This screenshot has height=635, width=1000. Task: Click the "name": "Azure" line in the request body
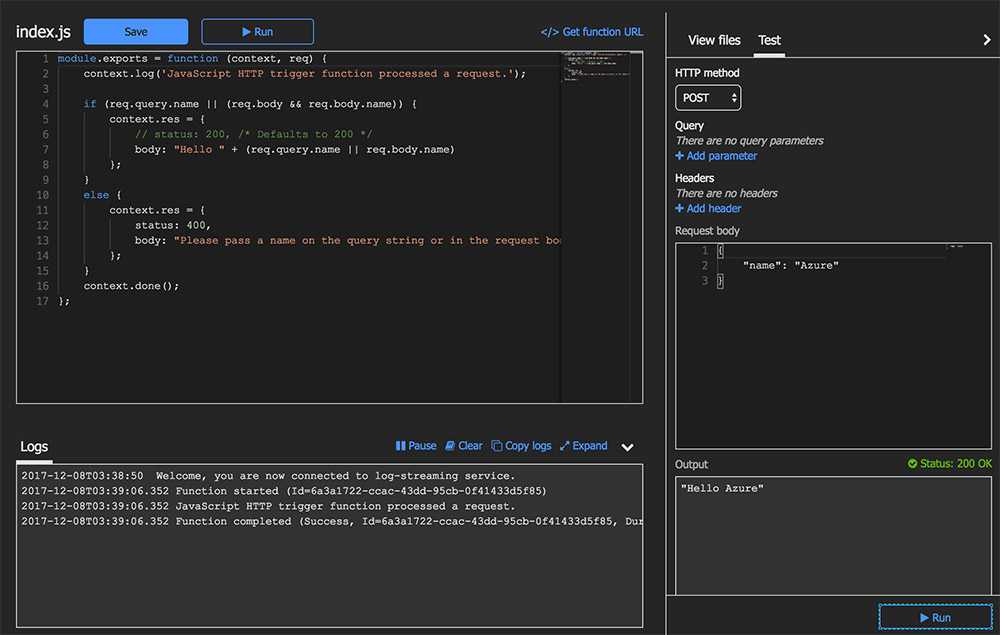pyautogui.click(x=790, y=265)
